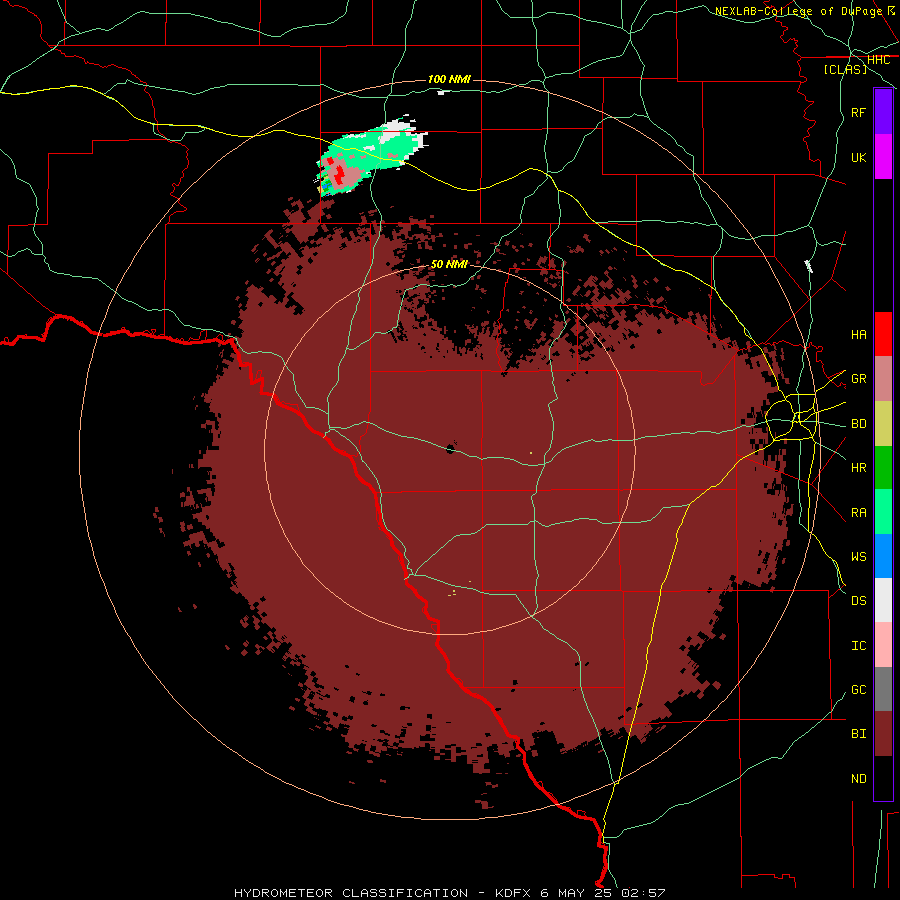Click the DS white legend swatch
This screenshot has height=900, width=900.
(x=883, y=600)
